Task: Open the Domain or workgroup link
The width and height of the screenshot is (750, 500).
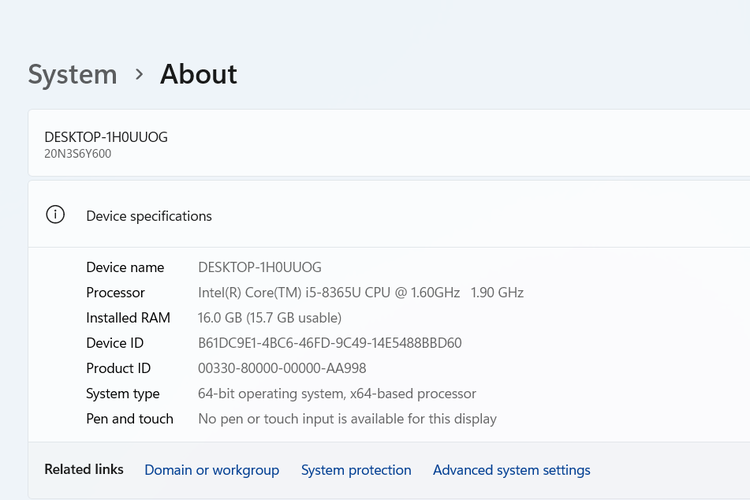Action: pyautogui.click(x=211, y=470)
